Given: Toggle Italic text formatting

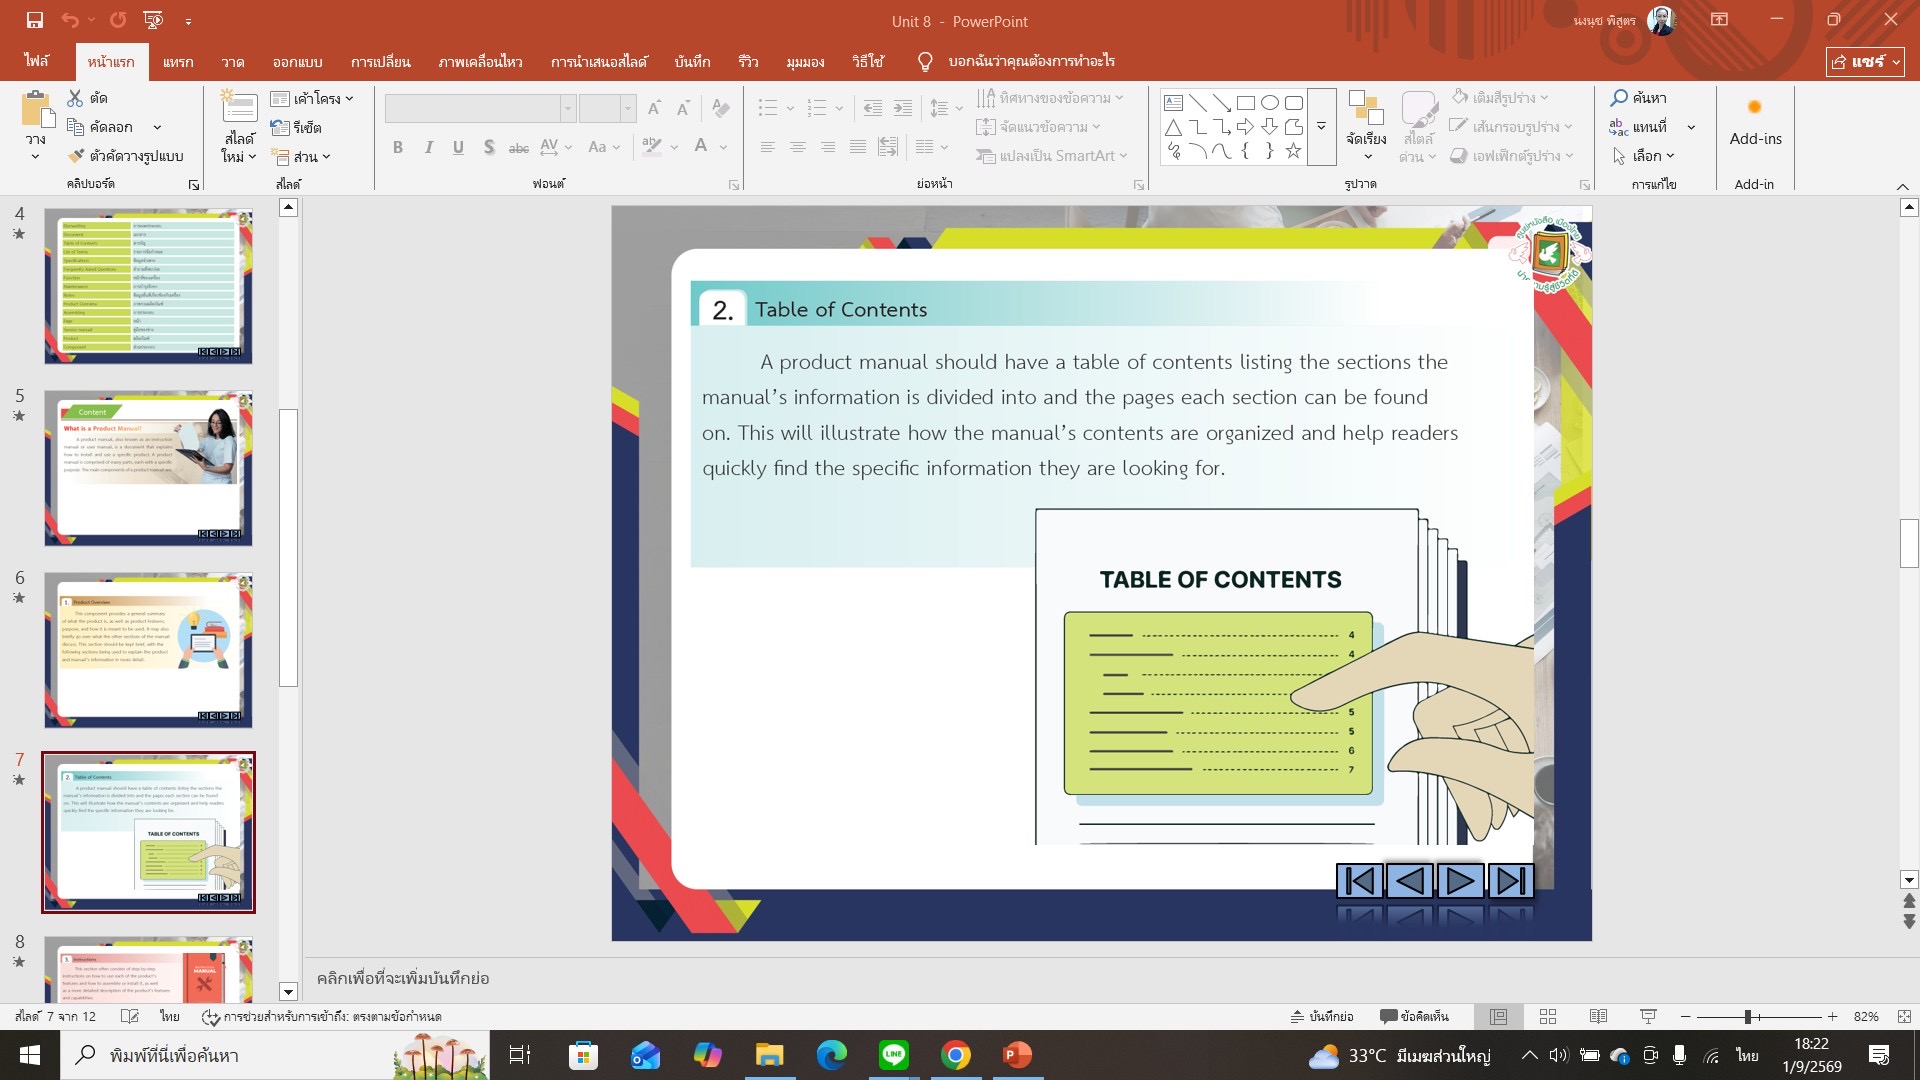Looking at the screenshot, I should point(428,147).
